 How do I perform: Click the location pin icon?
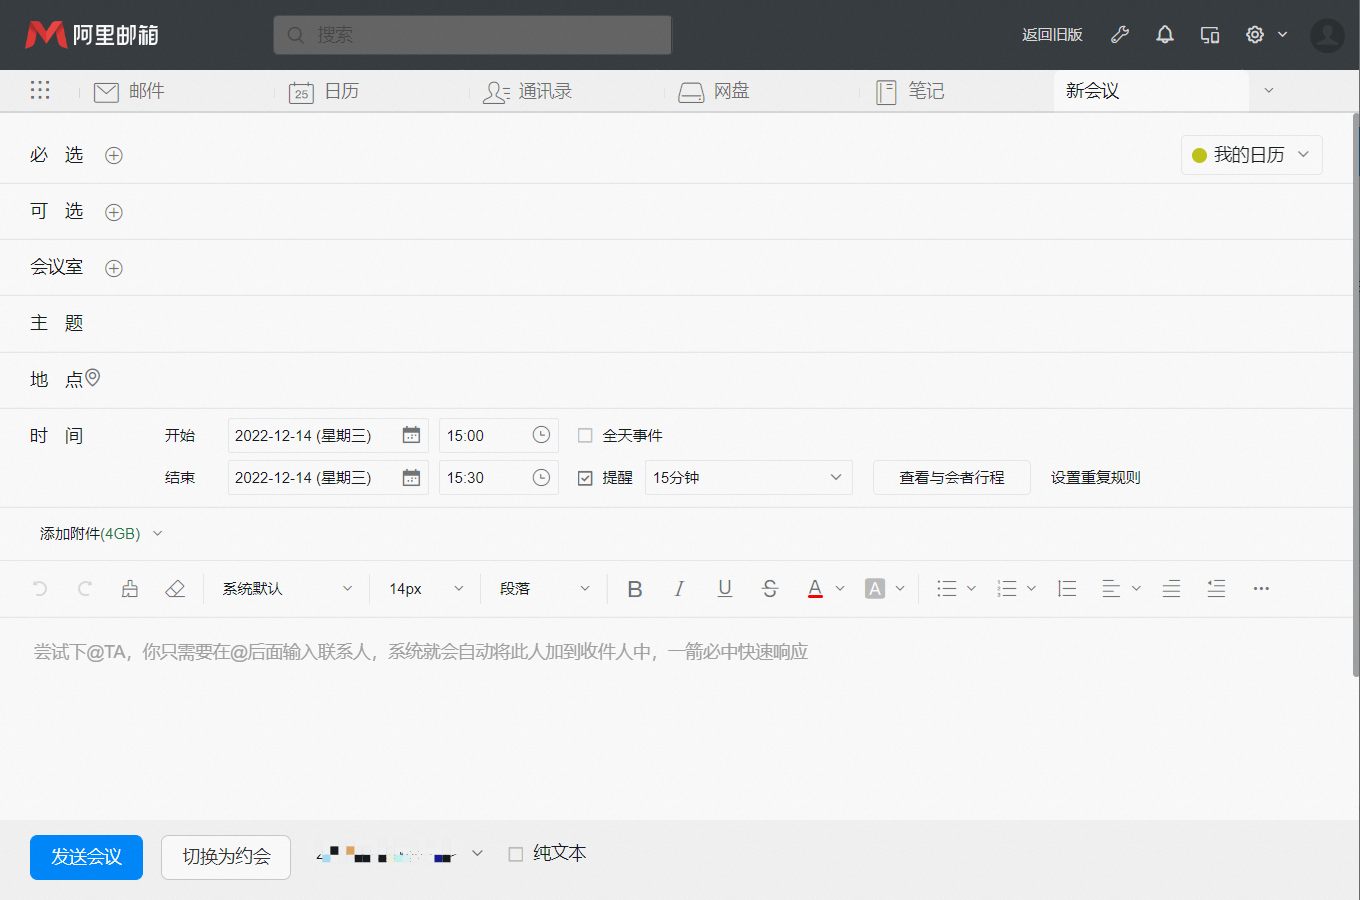93,378
